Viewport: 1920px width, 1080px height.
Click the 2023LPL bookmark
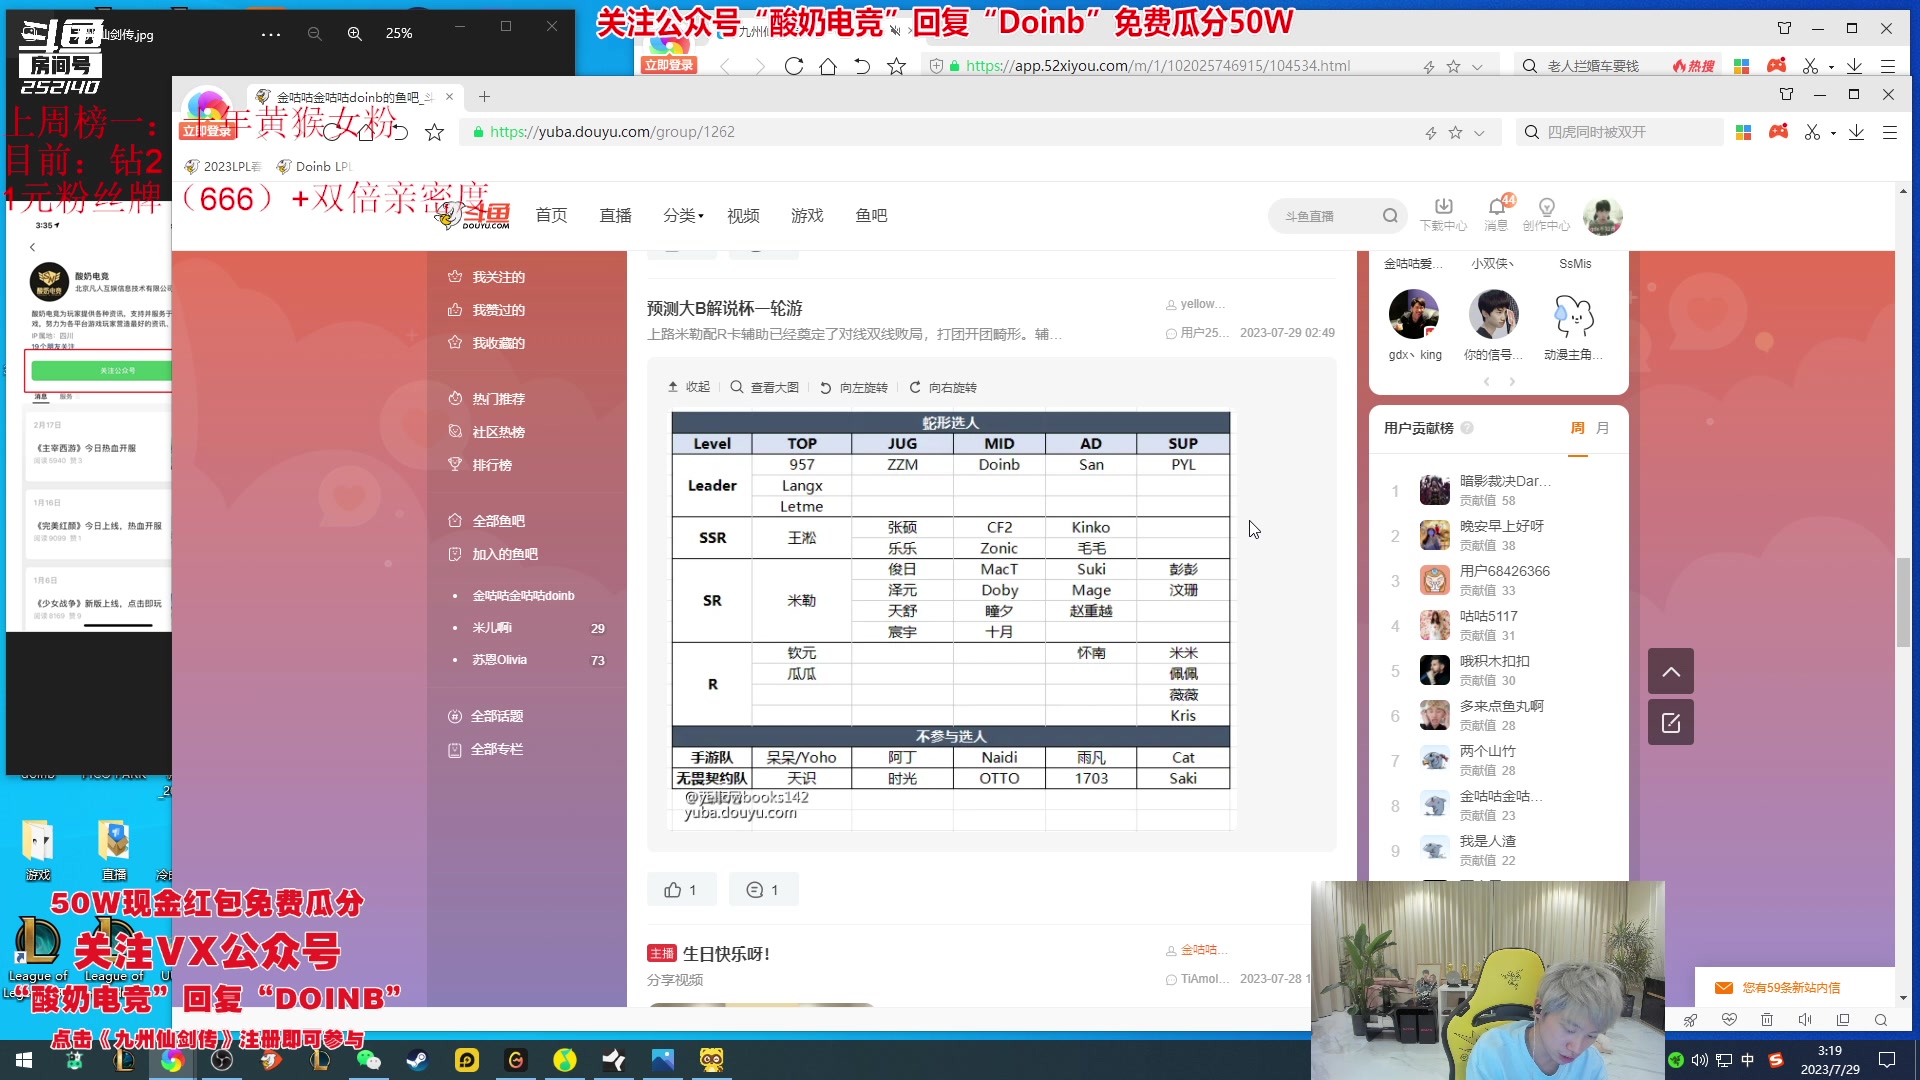tap(222, 167)
